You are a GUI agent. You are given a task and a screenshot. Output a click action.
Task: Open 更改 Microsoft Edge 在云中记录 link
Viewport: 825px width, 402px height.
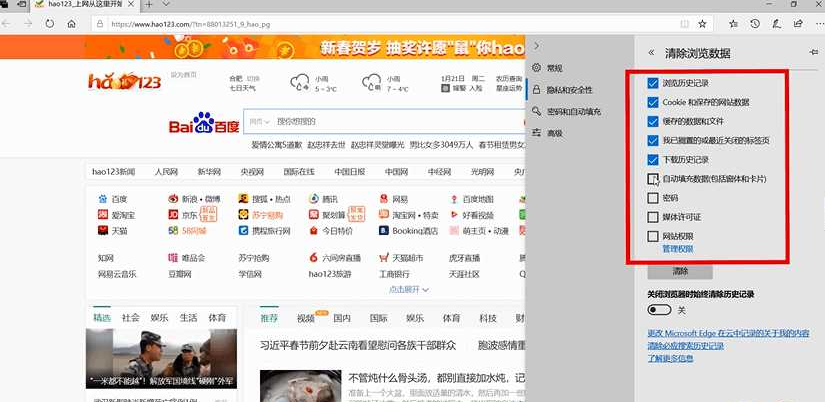point(728,334)
